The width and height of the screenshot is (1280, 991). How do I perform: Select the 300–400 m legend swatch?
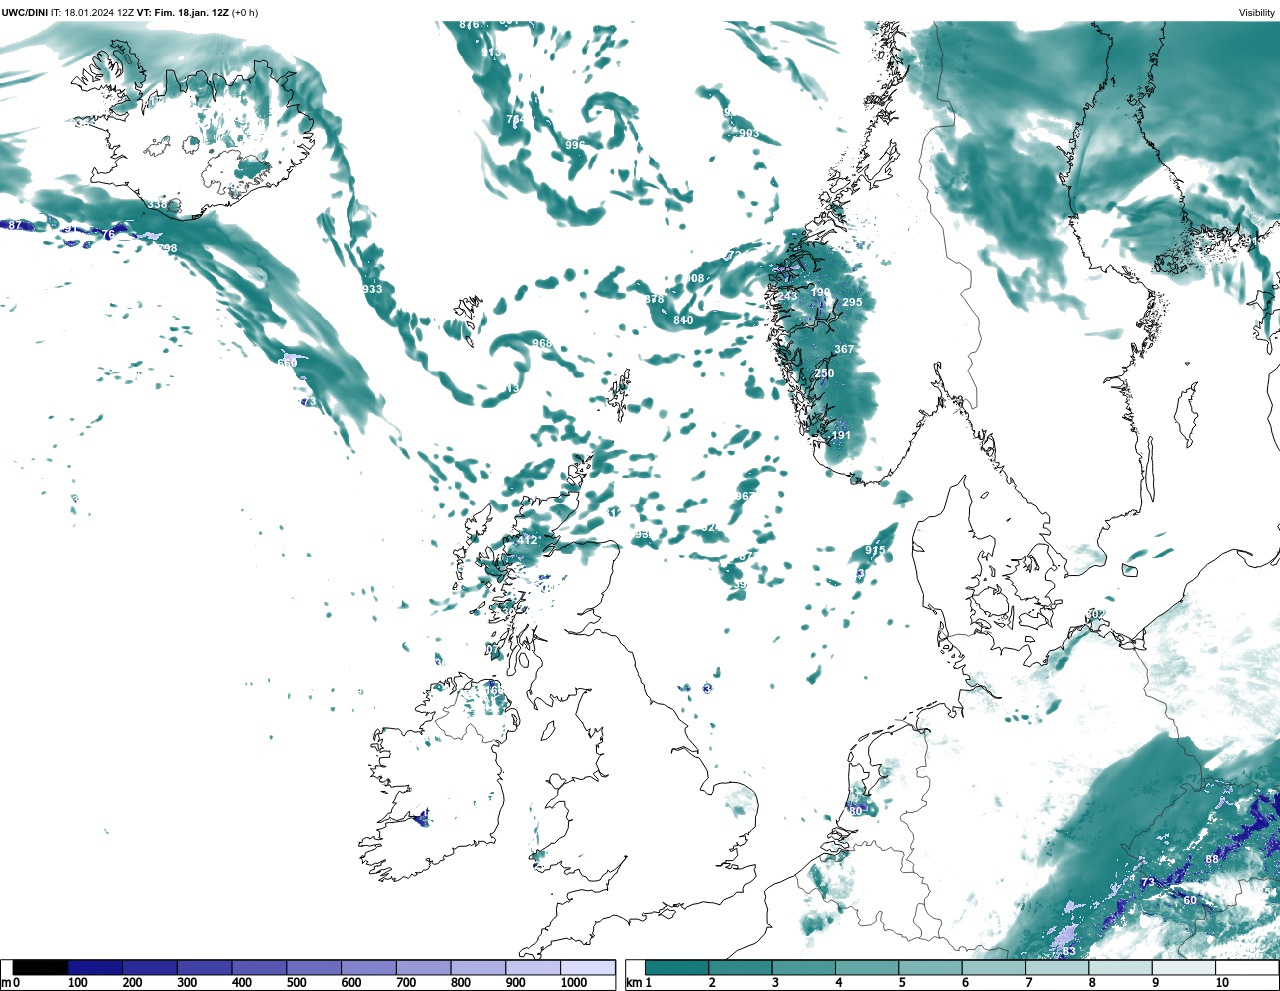(205, 968)
